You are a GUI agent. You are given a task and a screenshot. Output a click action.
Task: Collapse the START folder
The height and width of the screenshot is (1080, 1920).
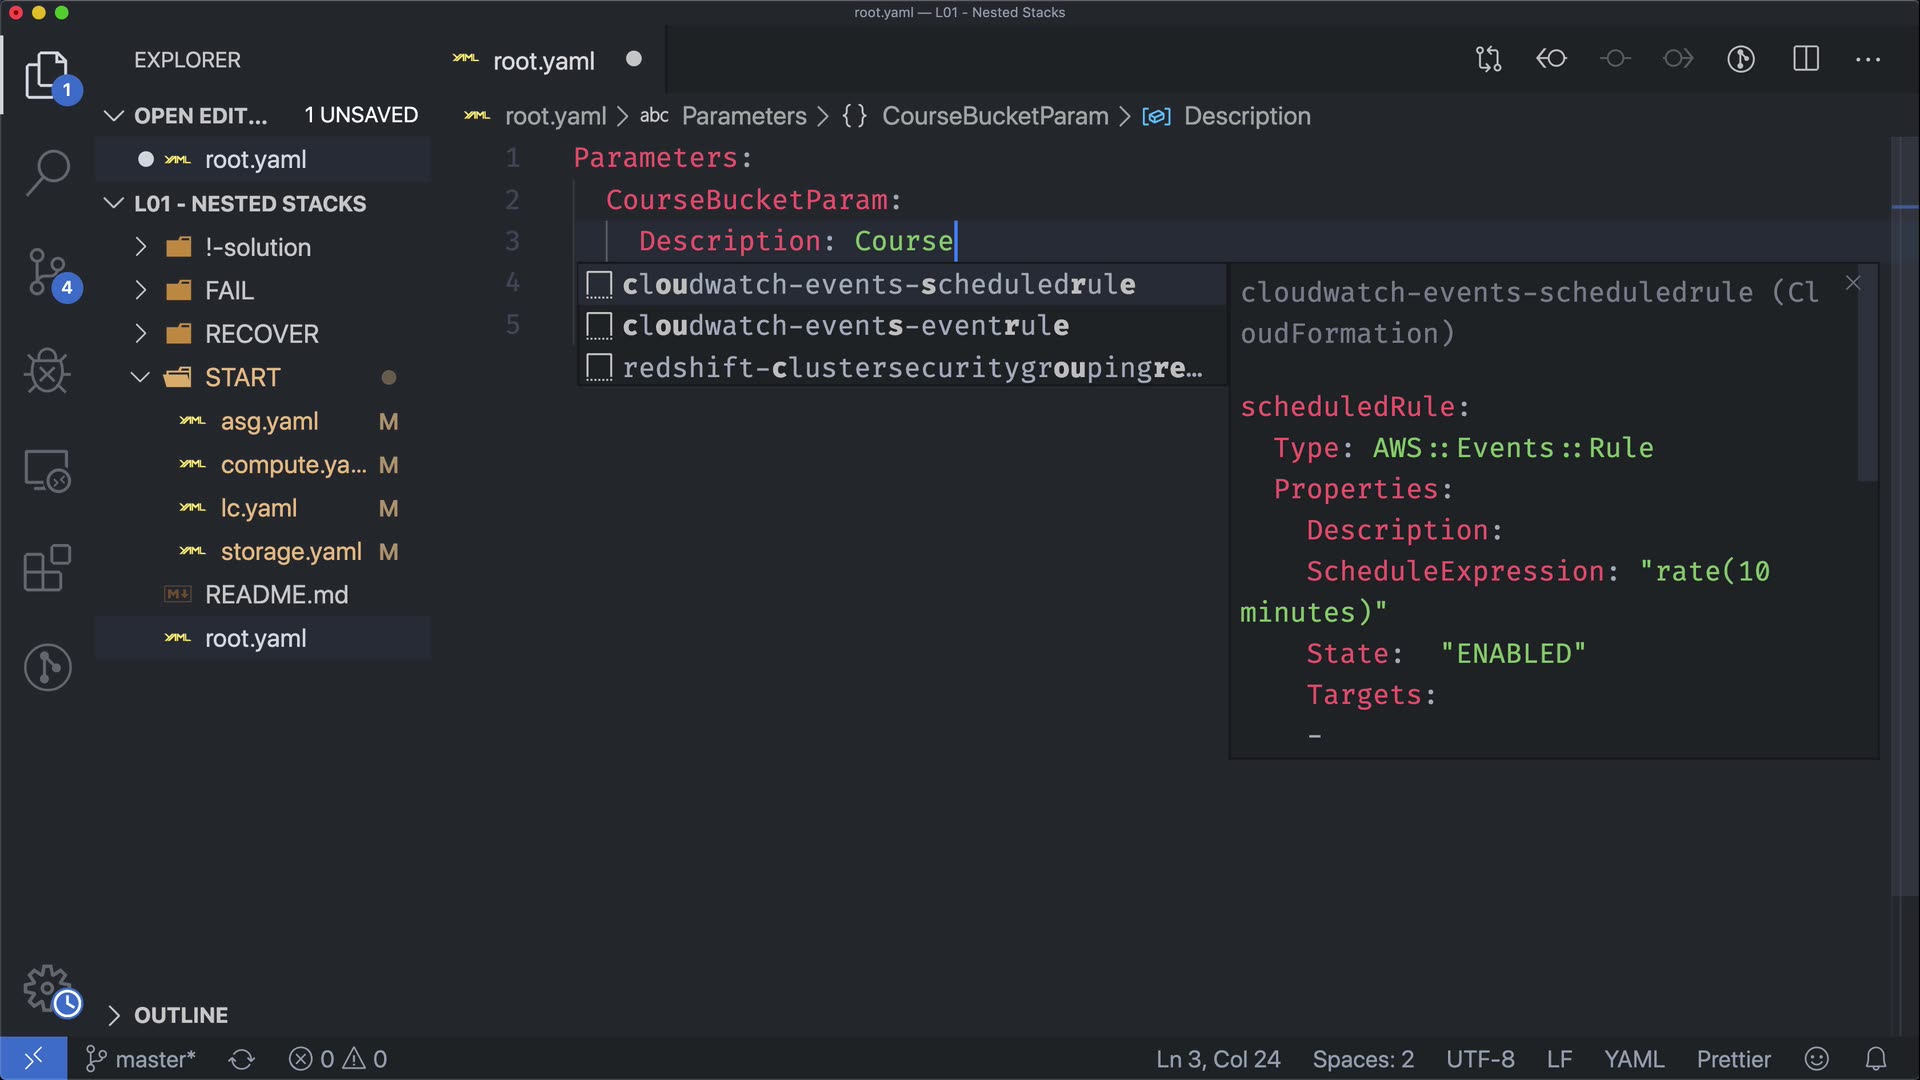[242, 377]
